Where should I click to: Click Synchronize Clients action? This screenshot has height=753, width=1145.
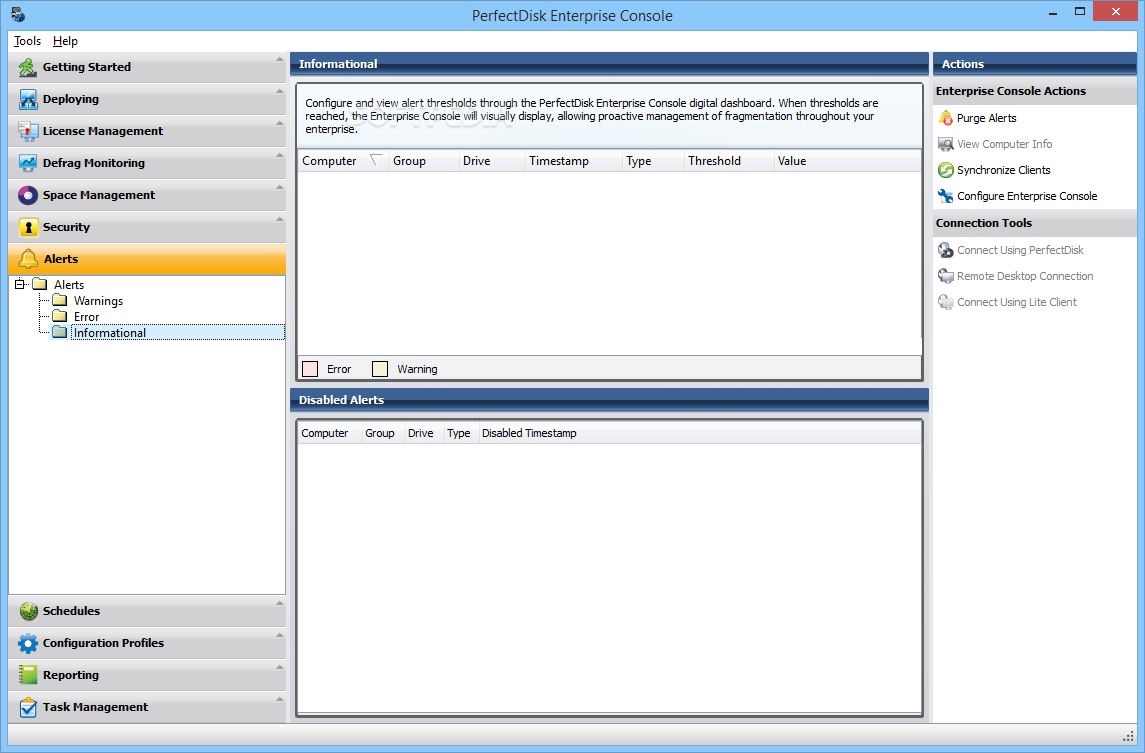point(1003,170)
